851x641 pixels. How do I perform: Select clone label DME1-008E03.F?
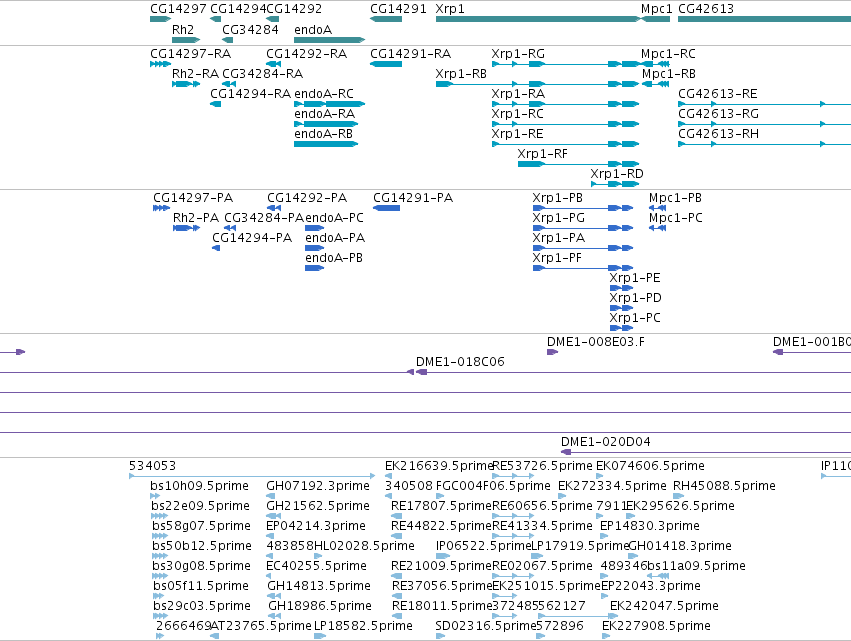point(595,343)
